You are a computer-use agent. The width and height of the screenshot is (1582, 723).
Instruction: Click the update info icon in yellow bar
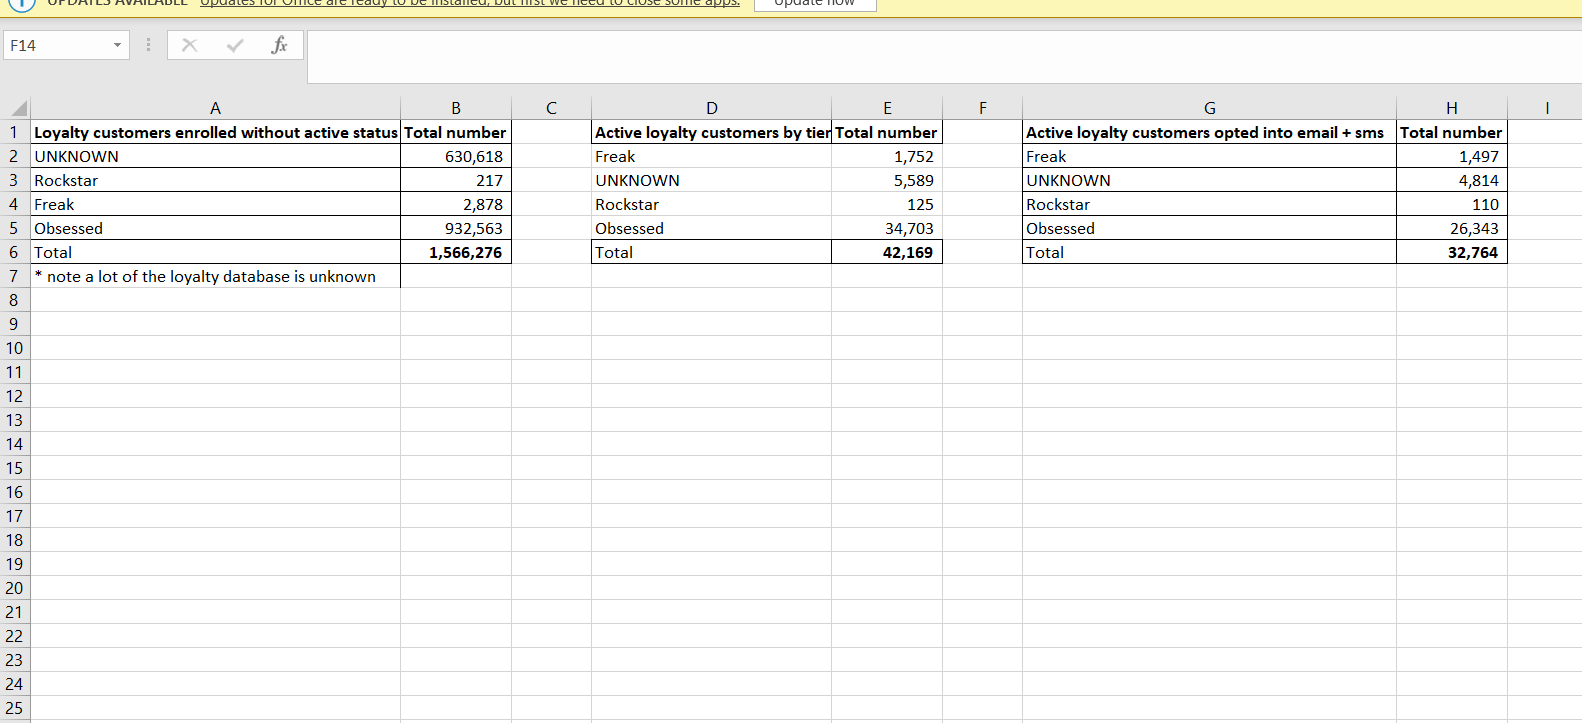pos(21,3)
